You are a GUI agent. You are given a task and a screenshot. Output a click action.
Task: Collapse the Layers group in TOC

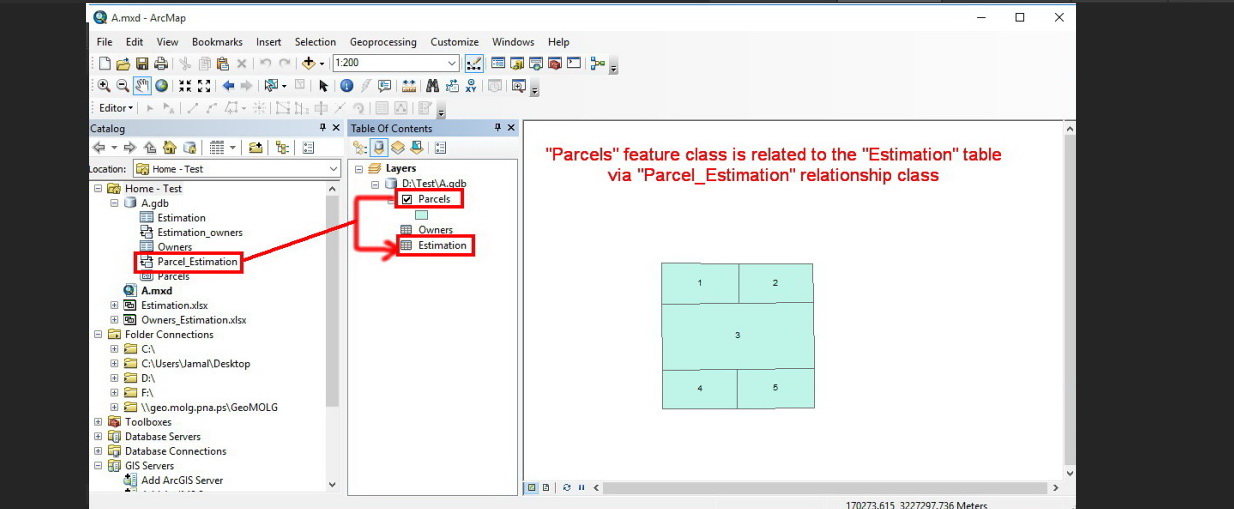(359, 169)
